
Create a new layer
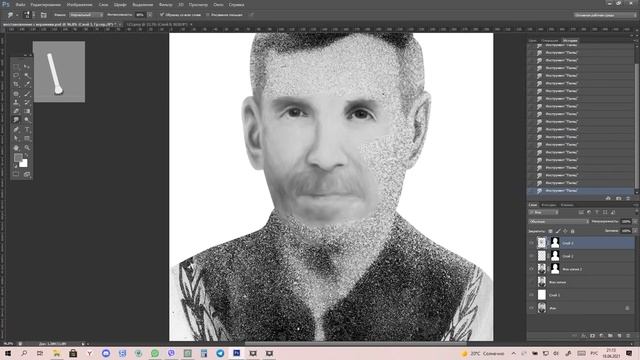pyautogui.click(x=619, y=336)
